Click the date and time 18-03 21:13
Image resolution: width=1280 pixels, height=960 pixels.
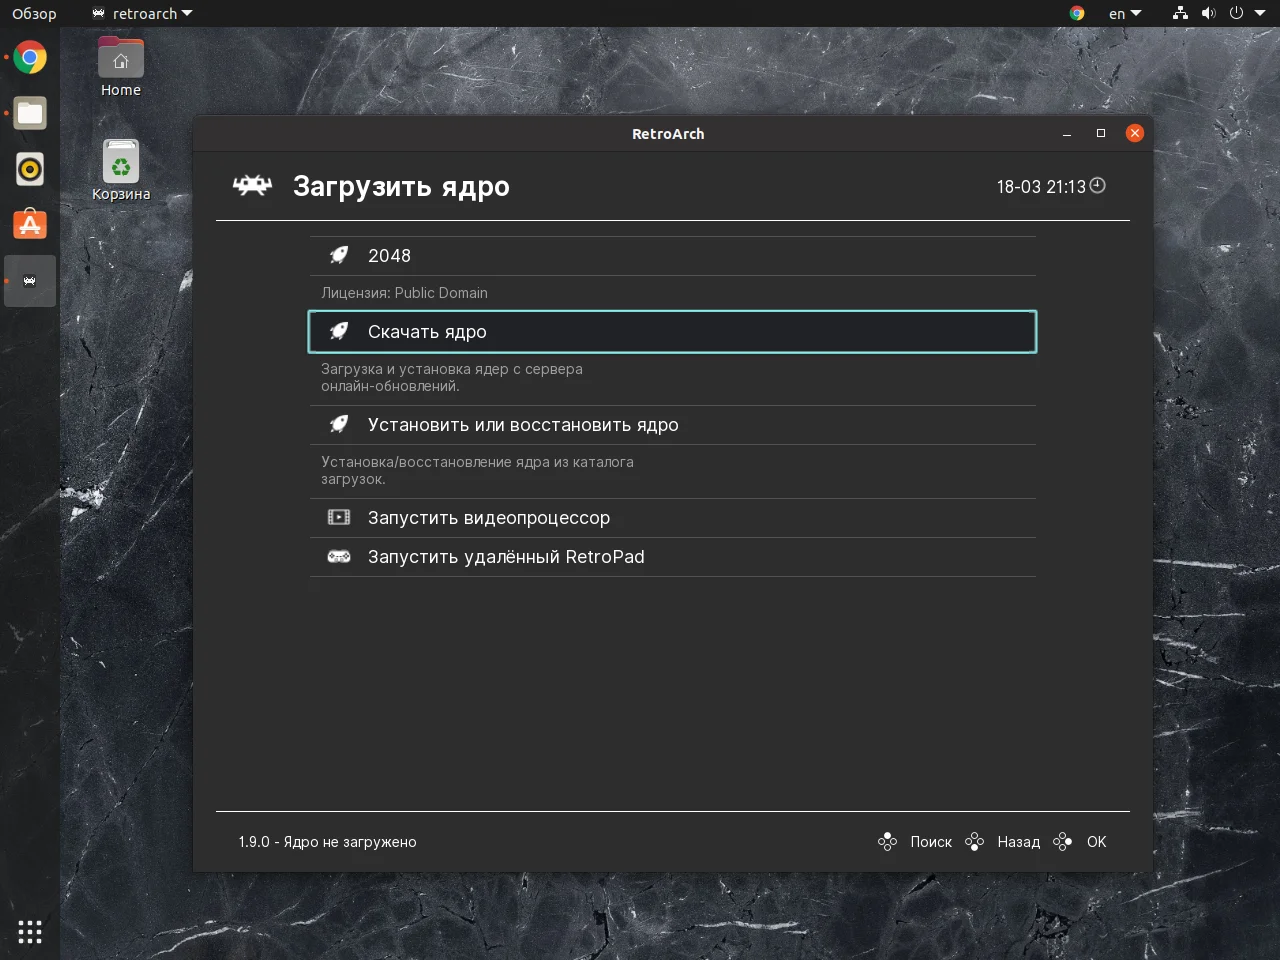(1041, 187)
